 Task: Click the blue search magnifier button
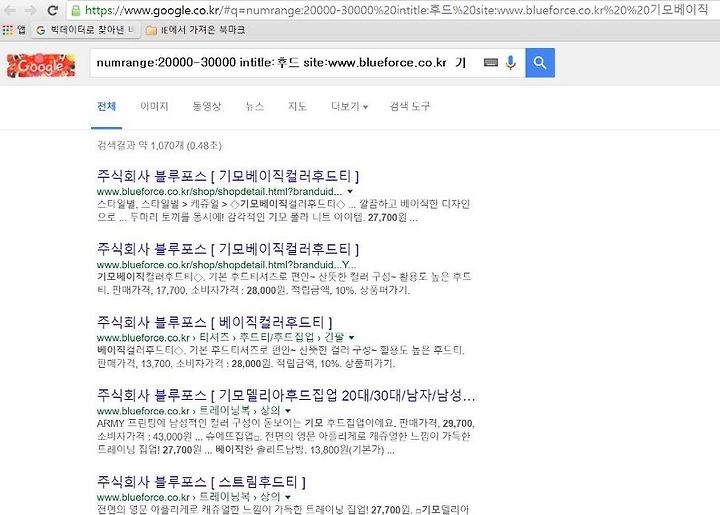[x=540, y=62]
